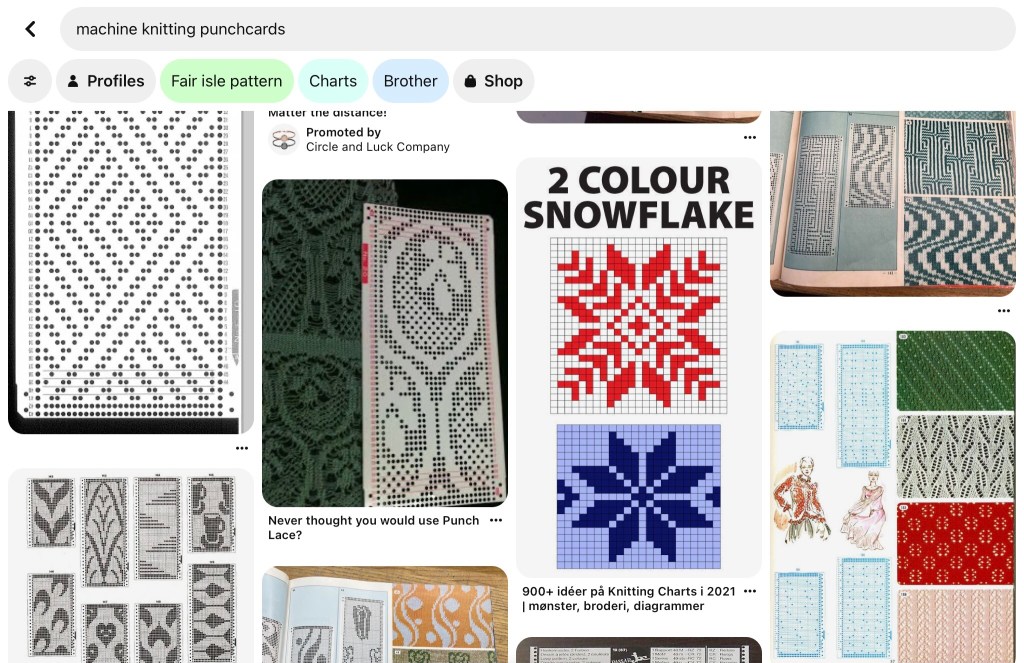The width and height of the screenshot is (1024, 663).
Task: Open the search filters sliders icon
Action: point(30,81)
